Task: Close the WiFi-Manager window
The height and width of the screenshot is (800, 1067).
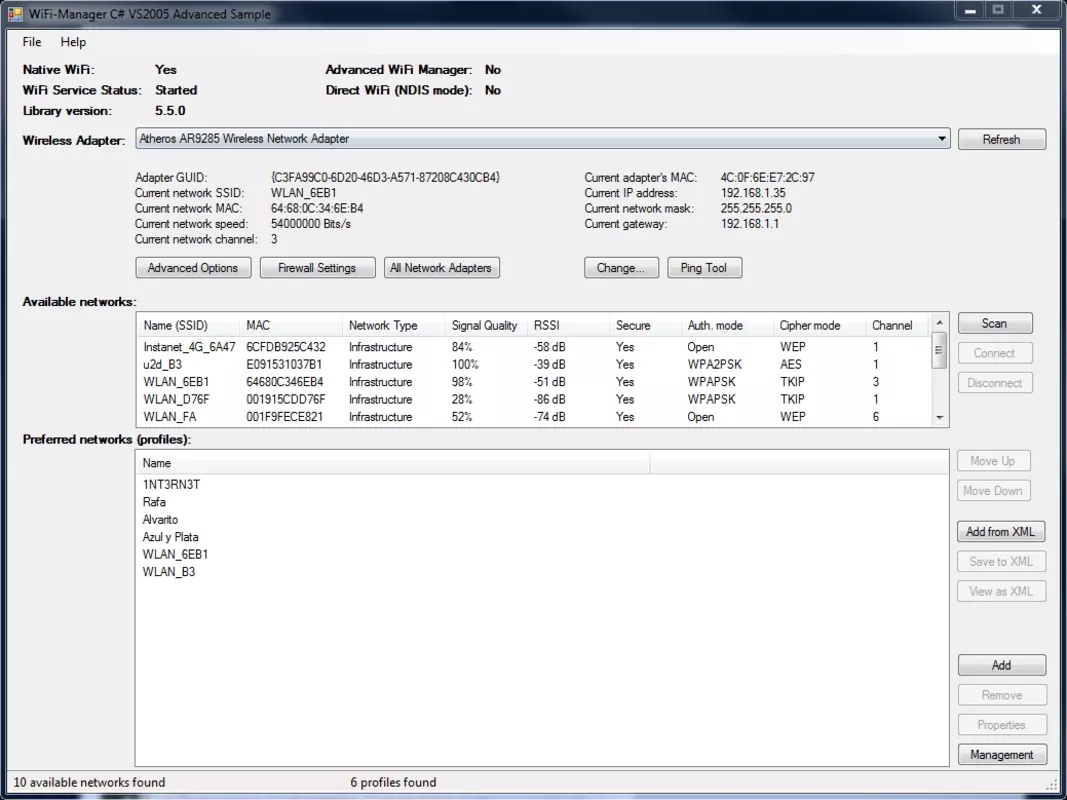Action: (x=1036, y=10)
